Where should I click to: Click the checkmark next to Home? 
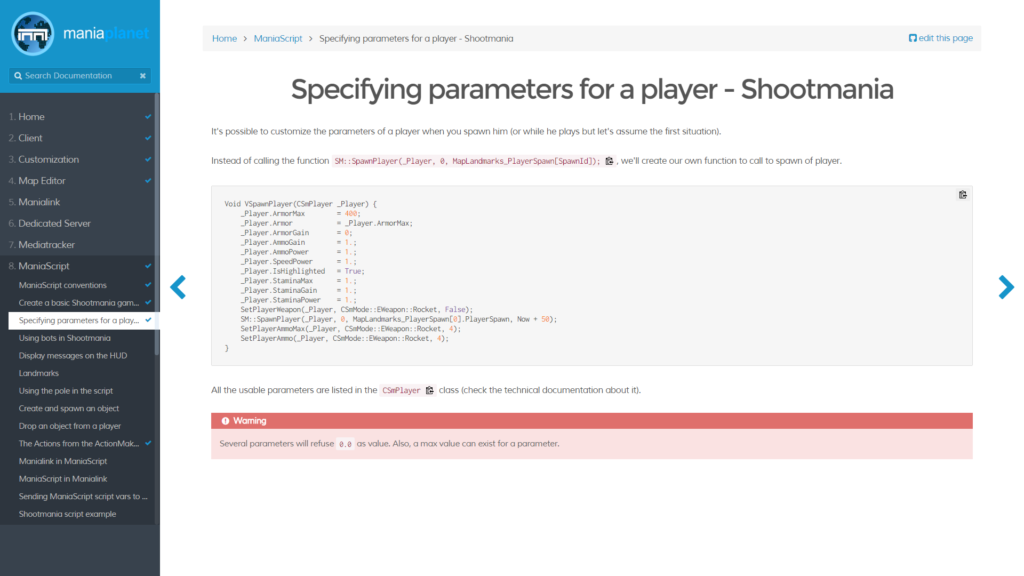[x=147, y=115]
